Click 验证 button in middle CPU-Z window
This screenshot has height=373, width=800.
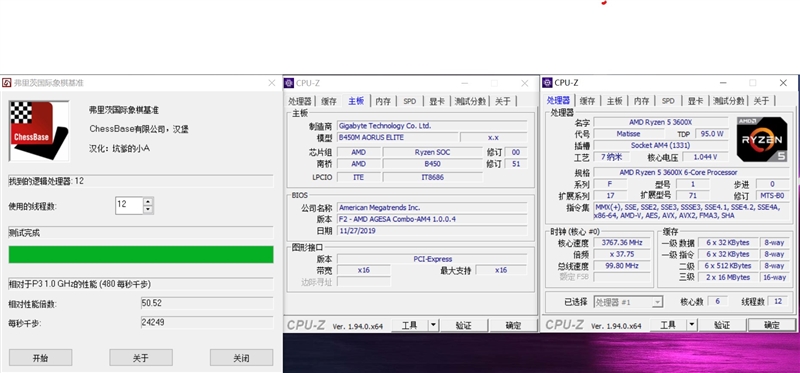pyautogui.click(x=463, y=325)
